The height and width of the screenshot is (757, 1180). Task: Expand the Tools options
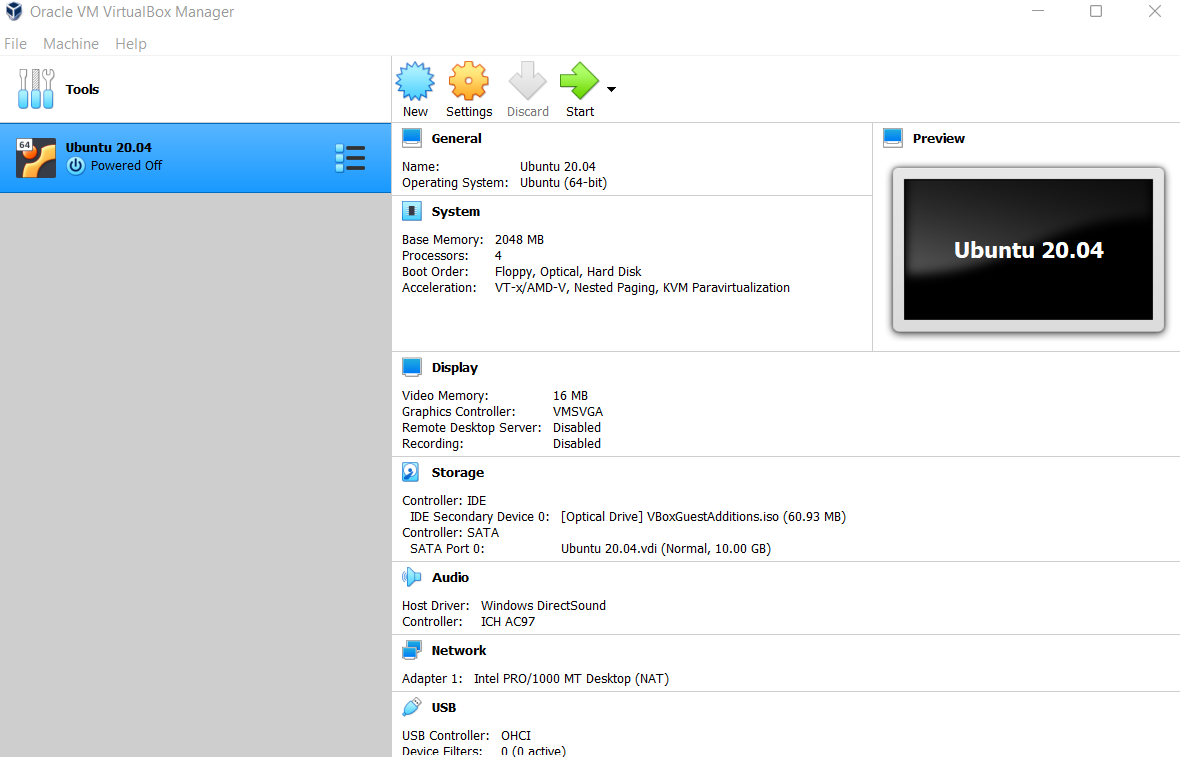pos(60,89)
